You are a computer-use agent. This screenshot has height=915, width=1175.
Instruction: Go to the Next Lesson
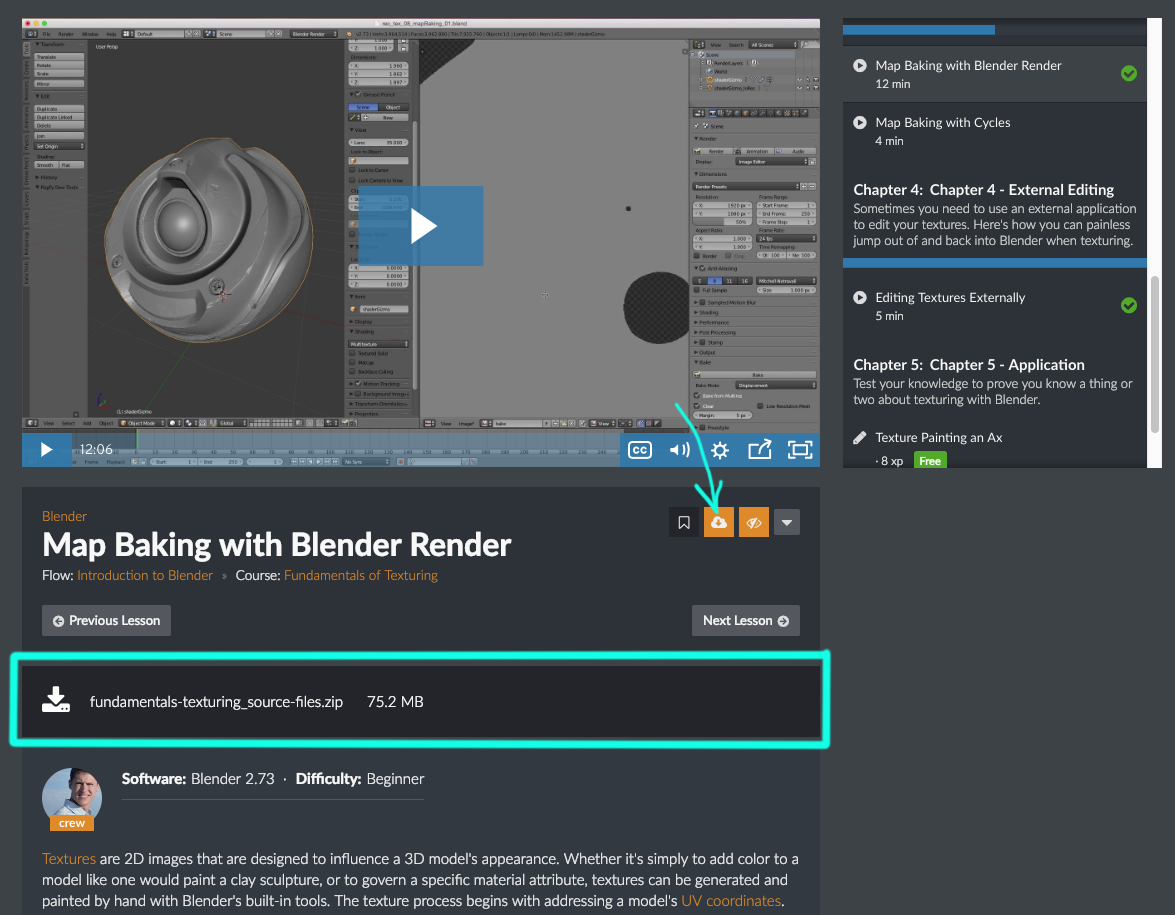pos(746,620)
